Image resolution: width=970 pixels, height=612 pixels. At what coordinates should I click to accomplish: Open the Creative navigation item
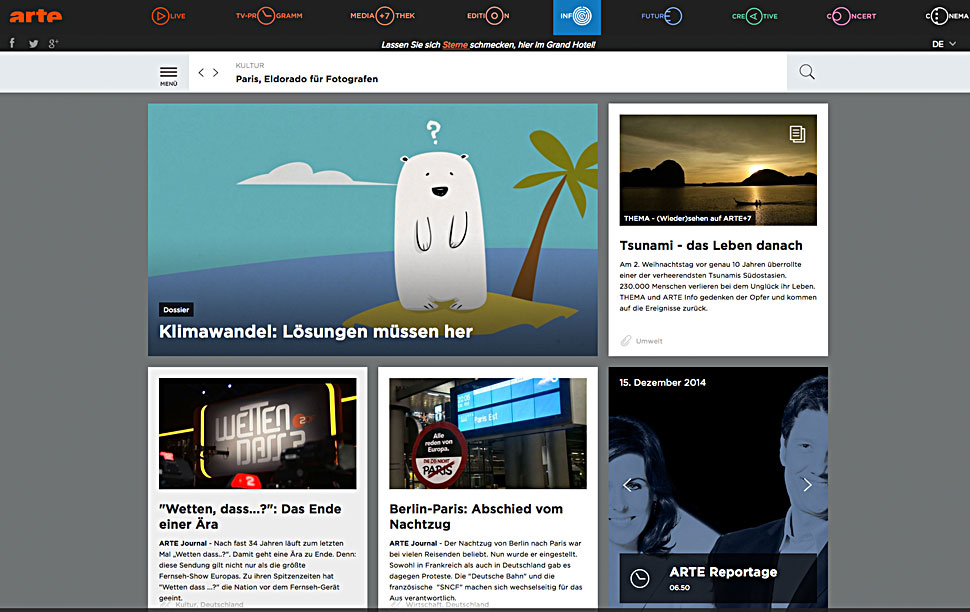[x=755, y=16]
